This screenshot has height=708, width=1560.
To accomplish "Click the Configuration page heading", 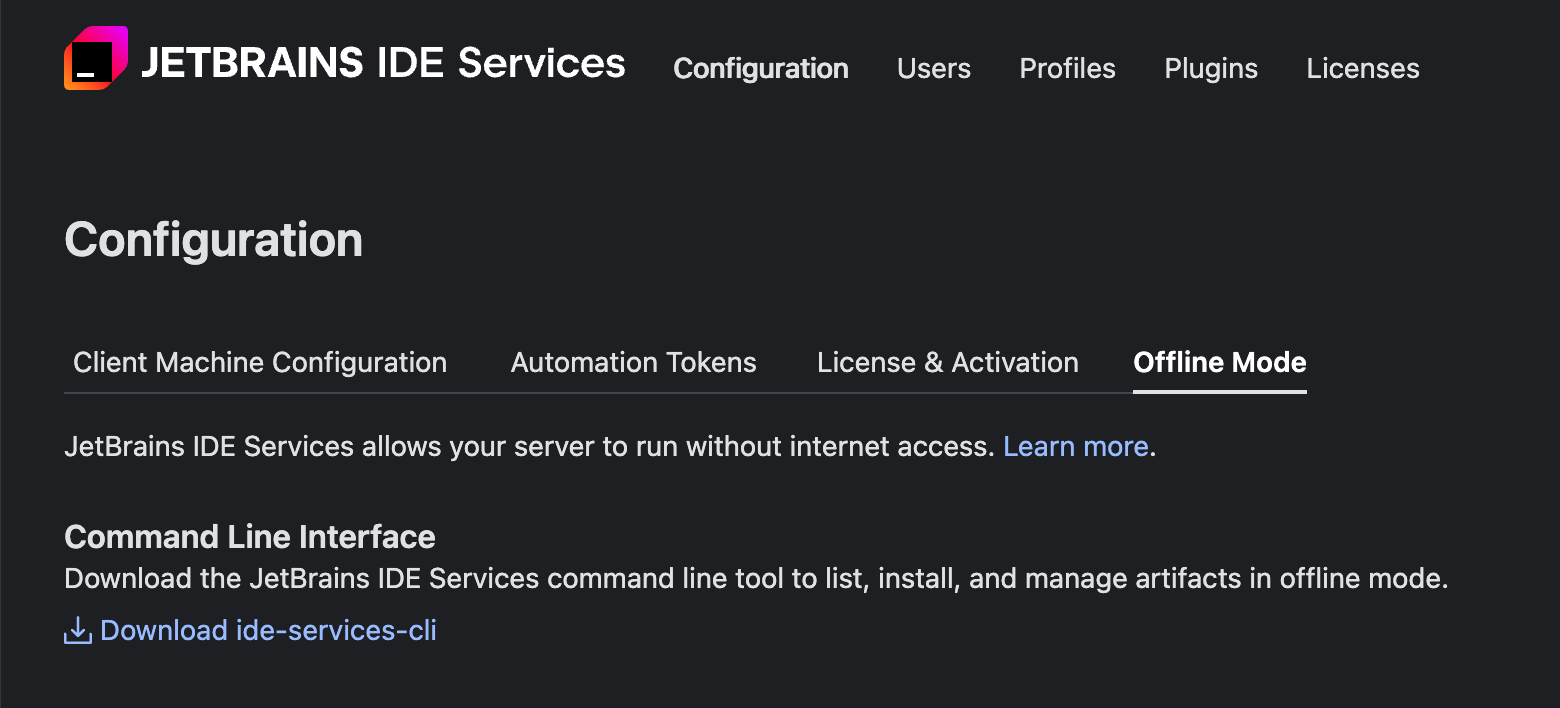I will click(213, 239).
